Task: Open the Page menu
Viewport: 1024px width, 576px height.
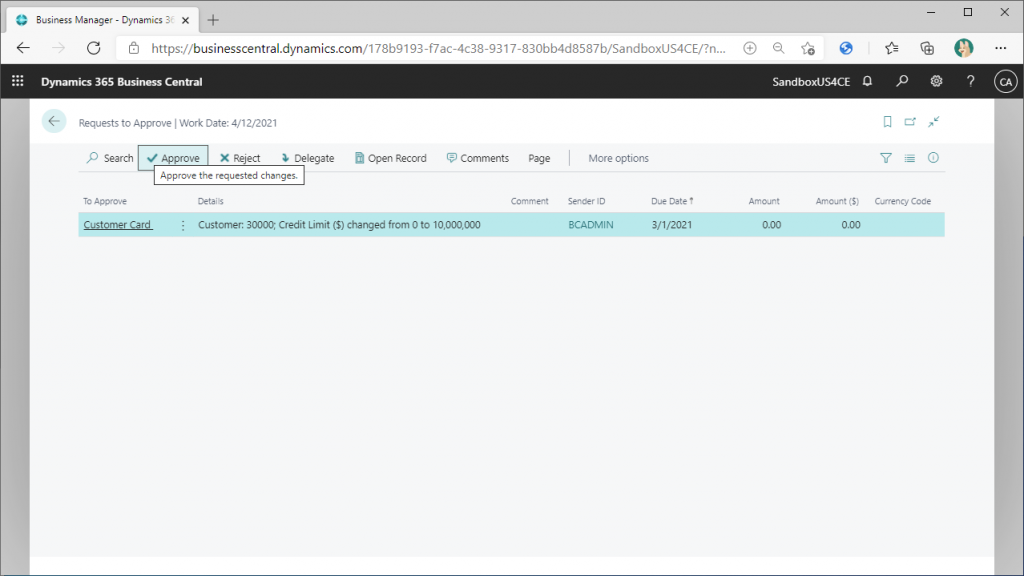Action: (x=539, y=158)
